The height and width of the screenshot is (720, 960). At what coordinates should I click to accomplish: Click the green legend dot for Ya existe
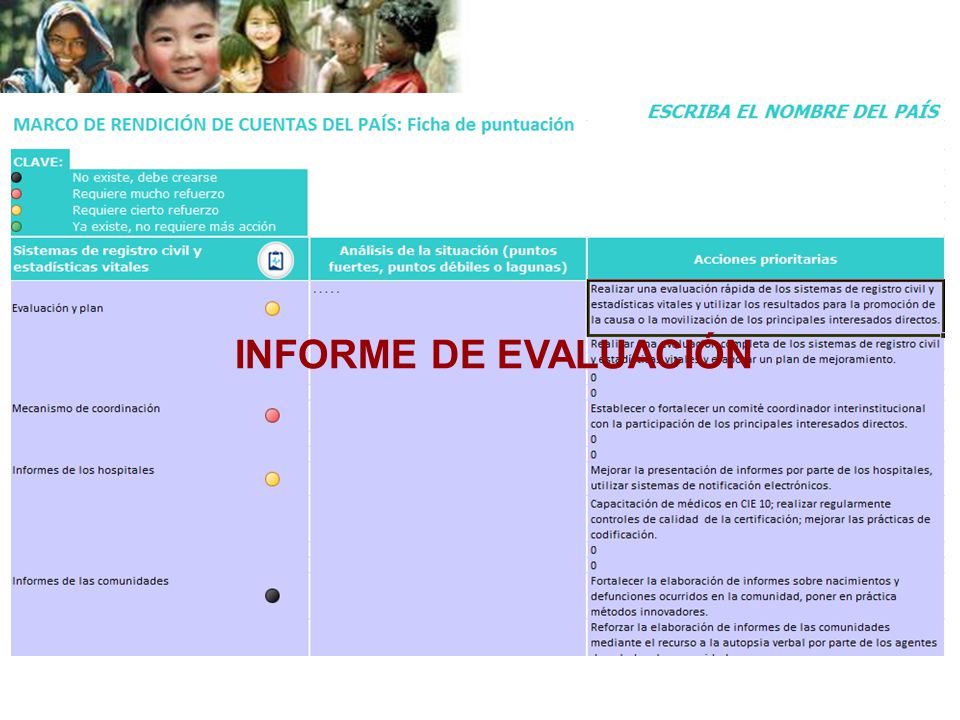click(x=17, y=227)
